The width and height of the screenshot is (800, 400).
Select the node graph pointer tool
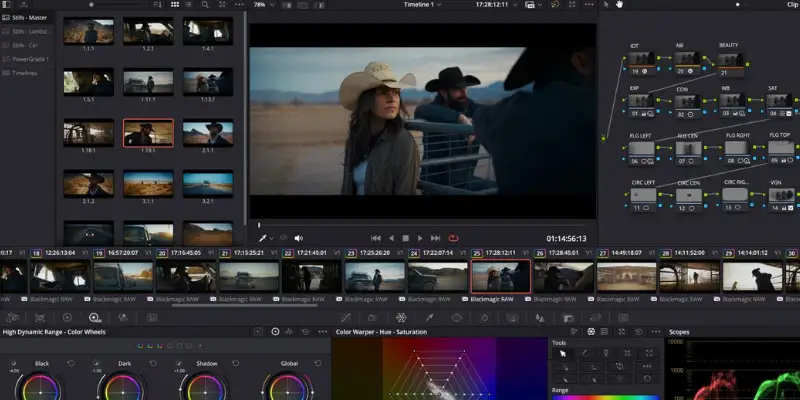pos(606,5)
